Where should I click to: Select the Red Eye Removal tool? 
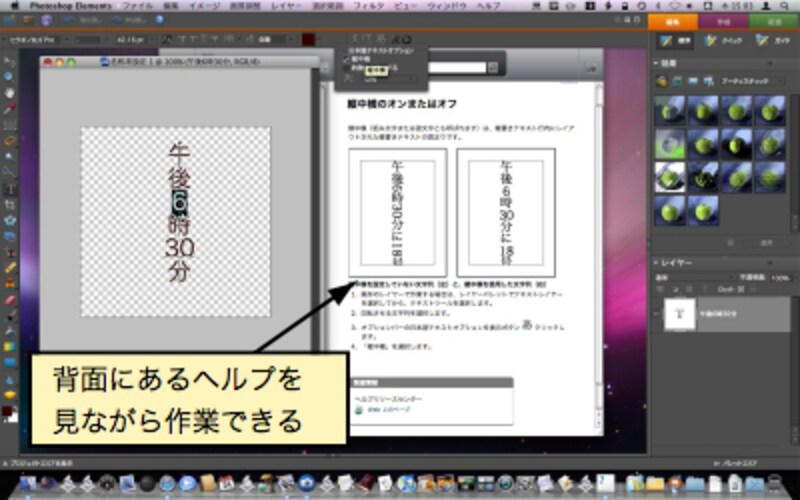pyautogui.click(x=10, y=253)
